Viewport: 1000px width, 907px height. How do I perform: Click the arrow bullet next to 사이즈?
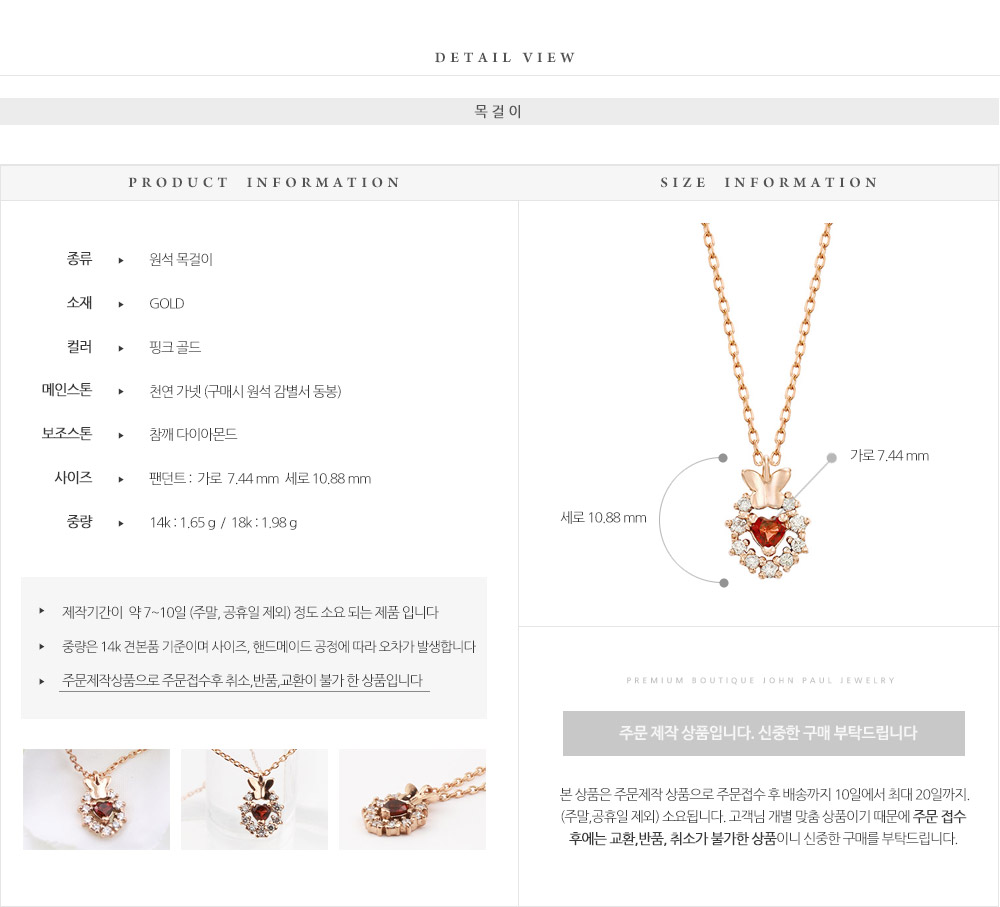[x=121, y=479]
